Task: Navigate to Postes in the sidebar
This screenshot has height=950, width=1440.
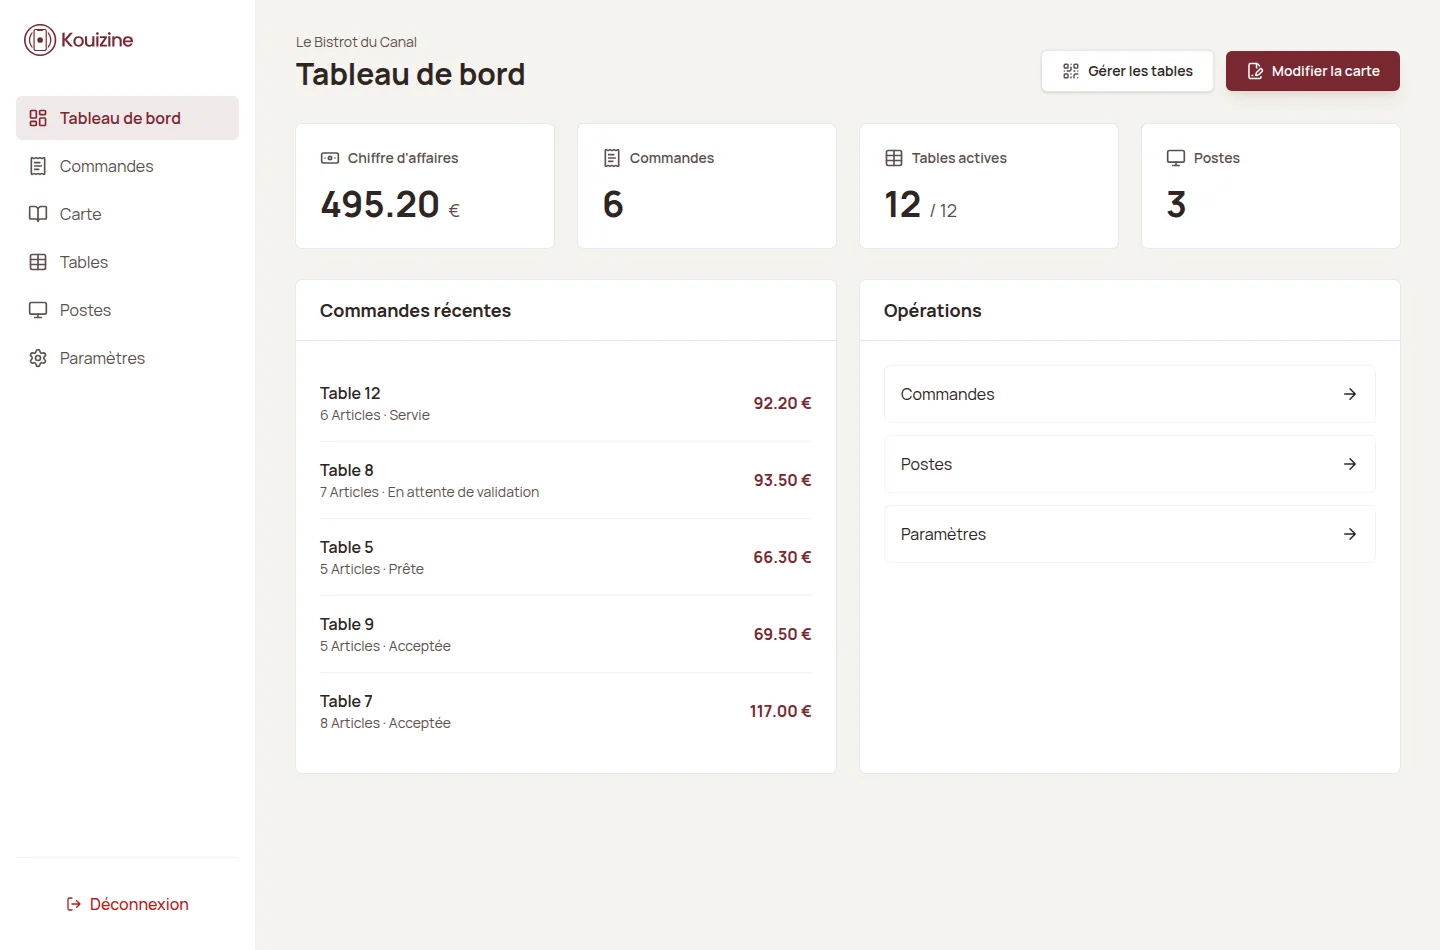Action: click(127, 310)
